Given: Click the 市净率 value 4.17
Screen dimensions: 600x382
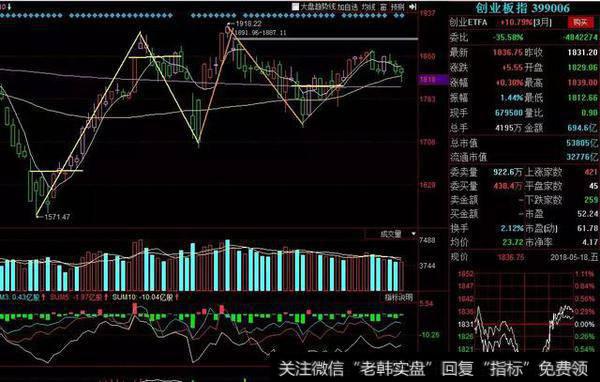Looking at the screenshot, I should click(x=590, y=242).
